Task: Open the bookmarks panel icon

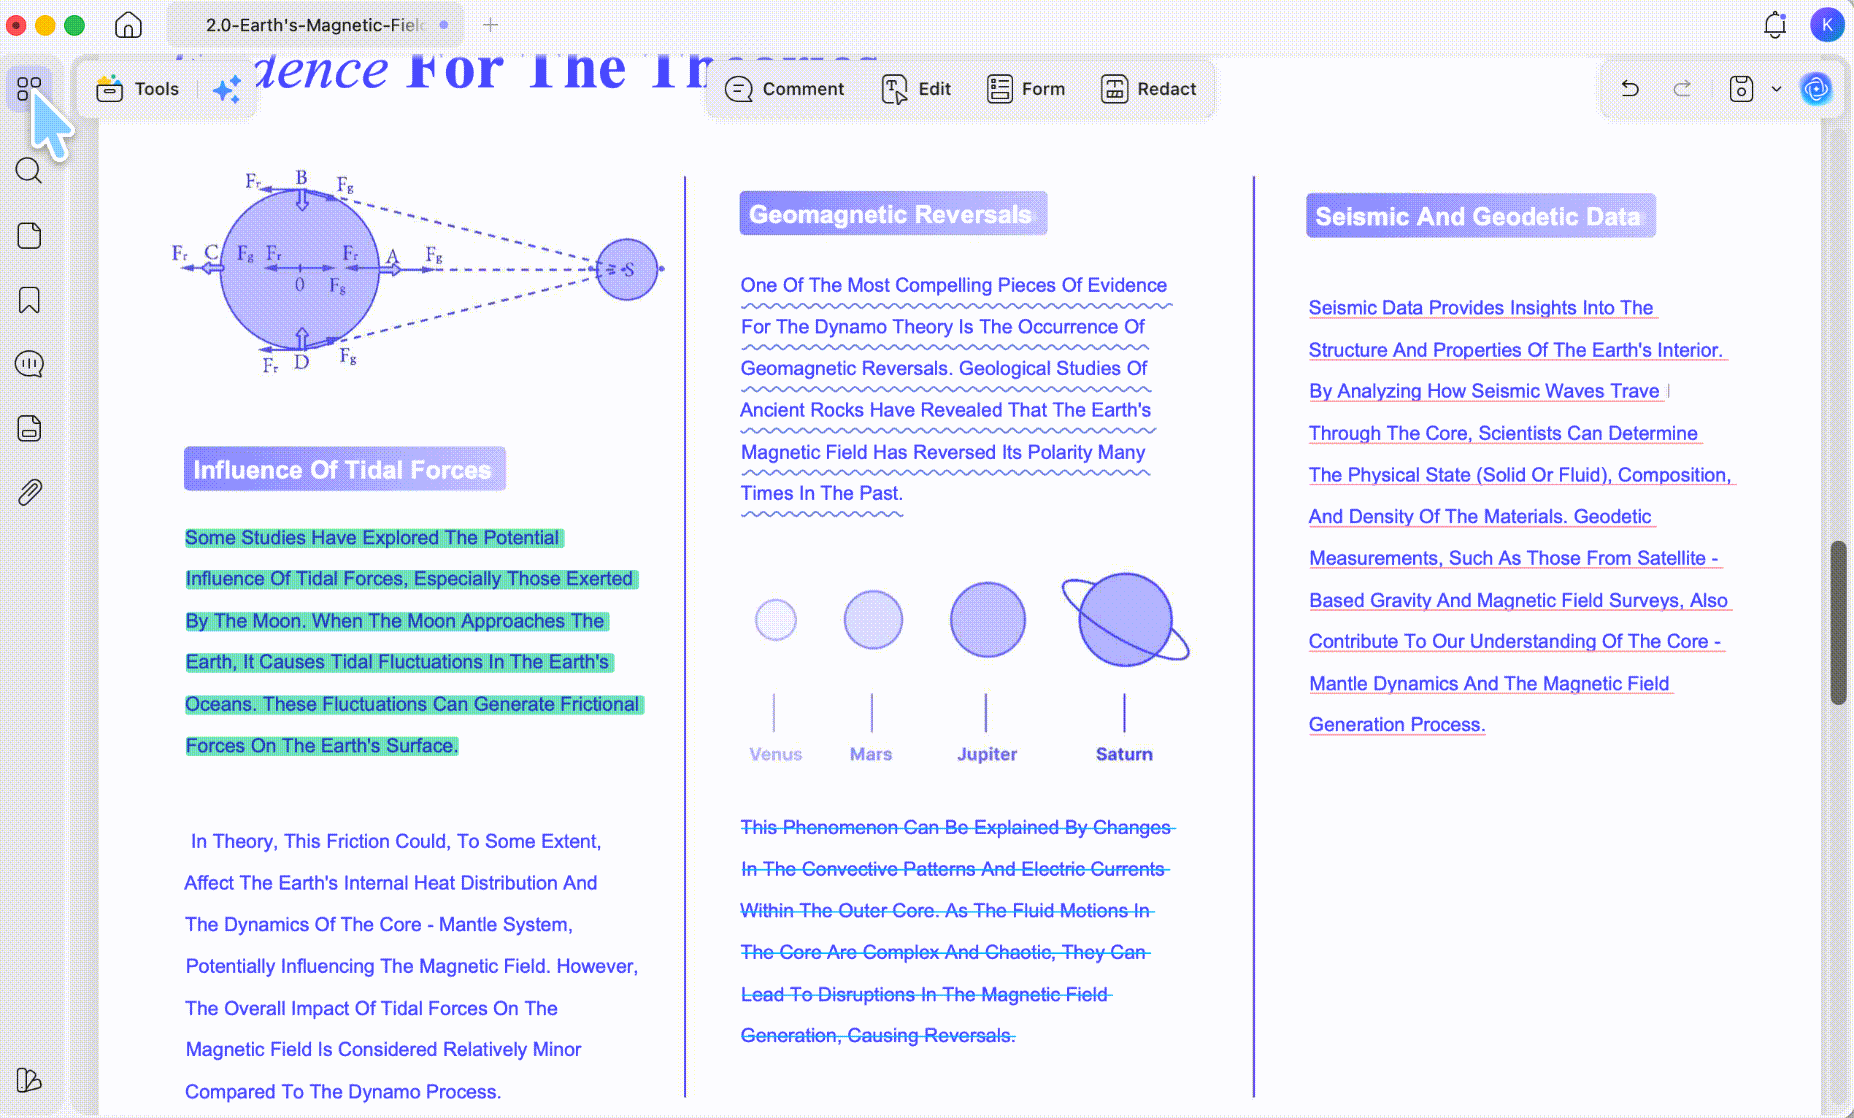Action: click(x=29, y=300)
